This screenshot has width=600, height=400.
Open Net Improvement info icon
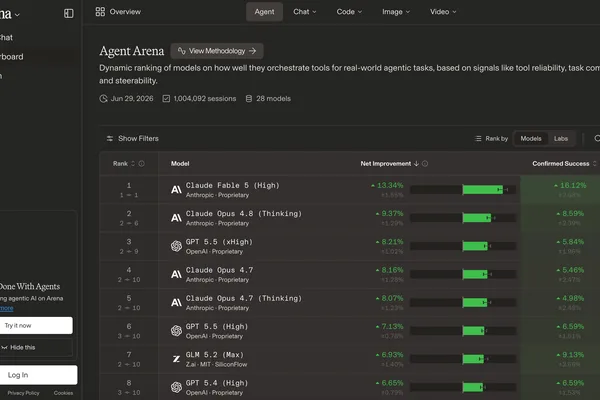[425, 163]
